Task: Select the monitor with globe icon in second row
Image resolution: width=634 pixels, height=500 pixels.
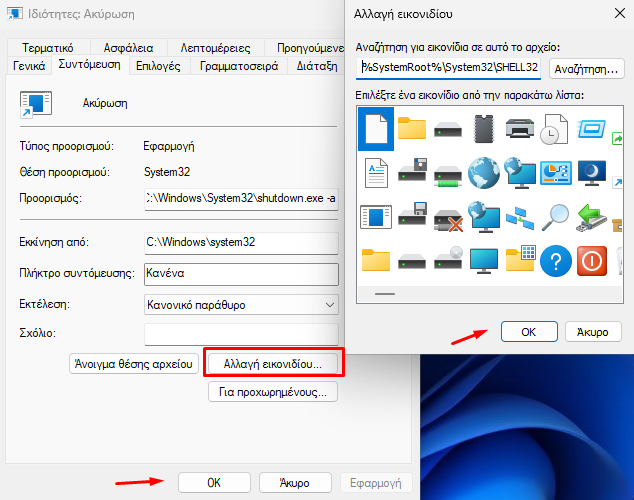Action: tap(520, 173)
